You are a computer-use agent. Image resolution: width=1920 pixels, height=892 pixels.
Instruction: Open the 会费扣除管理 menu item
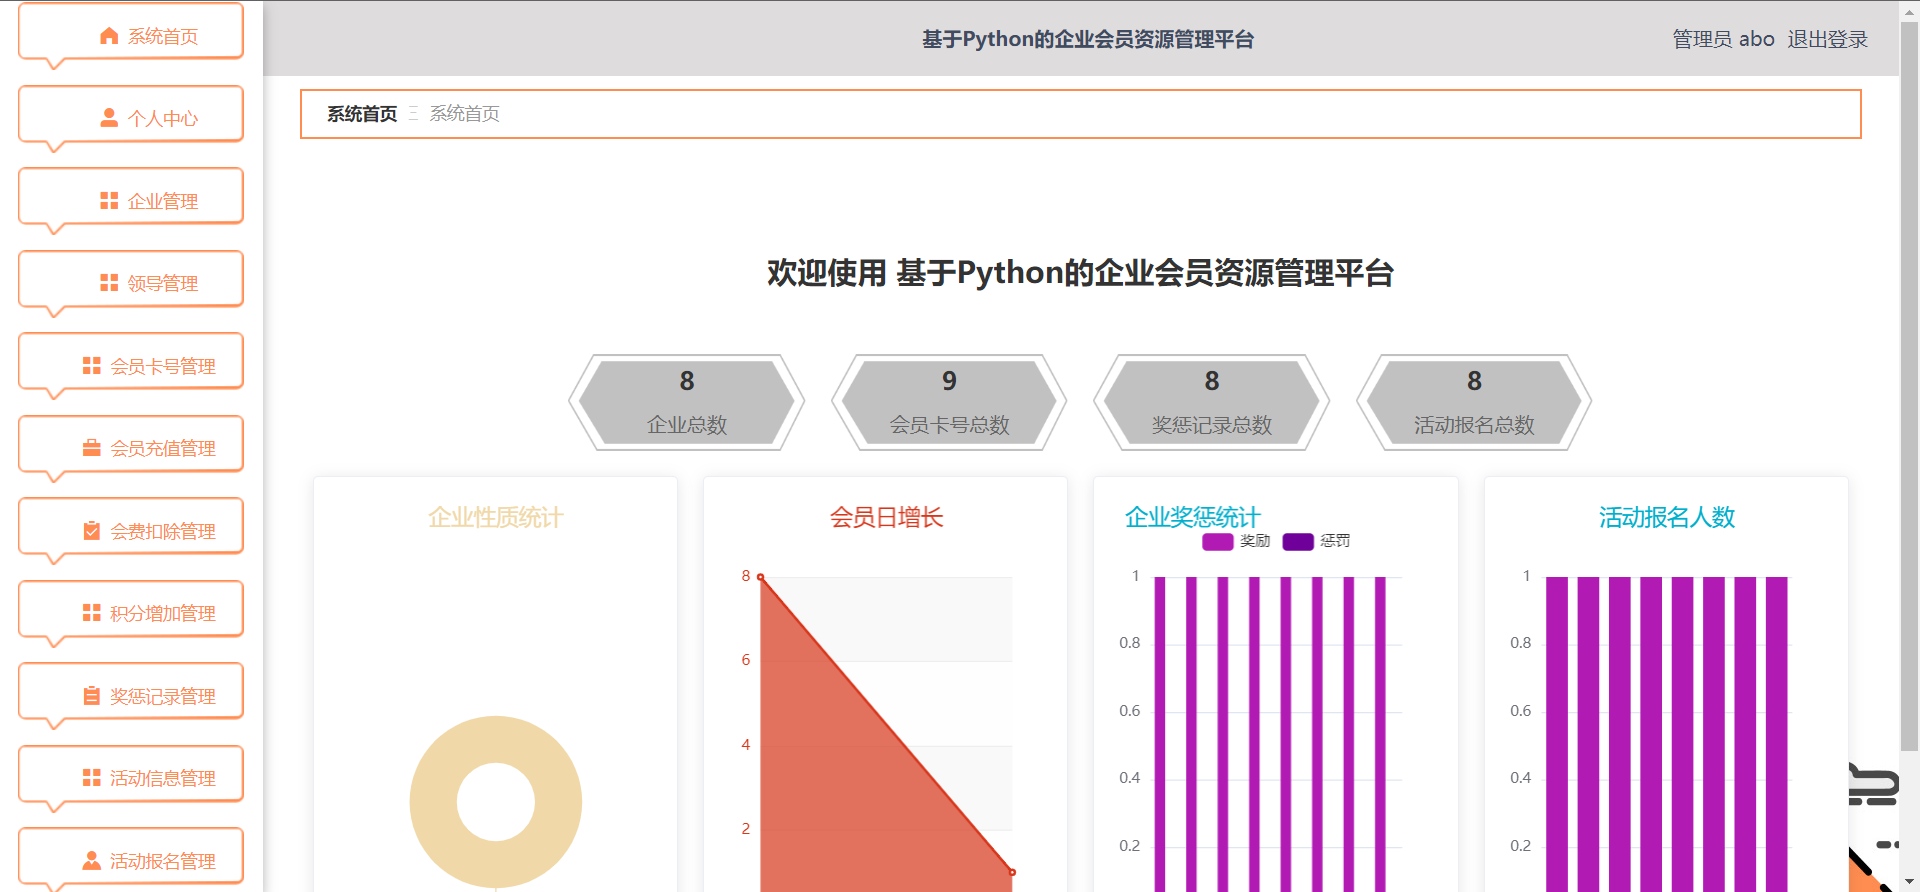pyautogui.click(x=131, y=527)
